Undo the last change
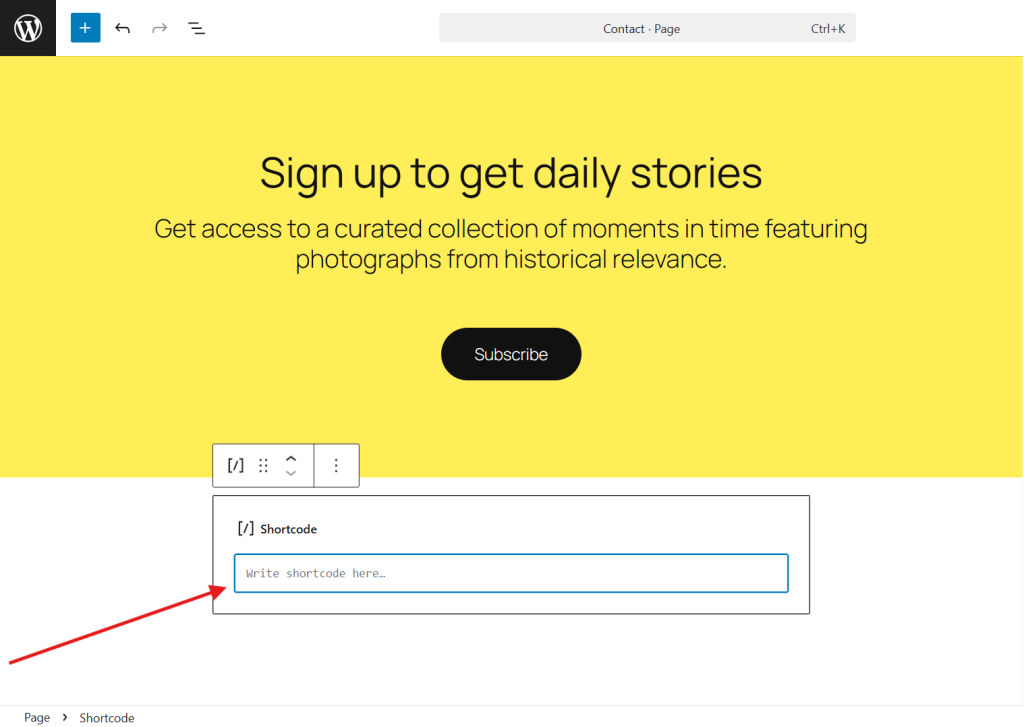 122,28
